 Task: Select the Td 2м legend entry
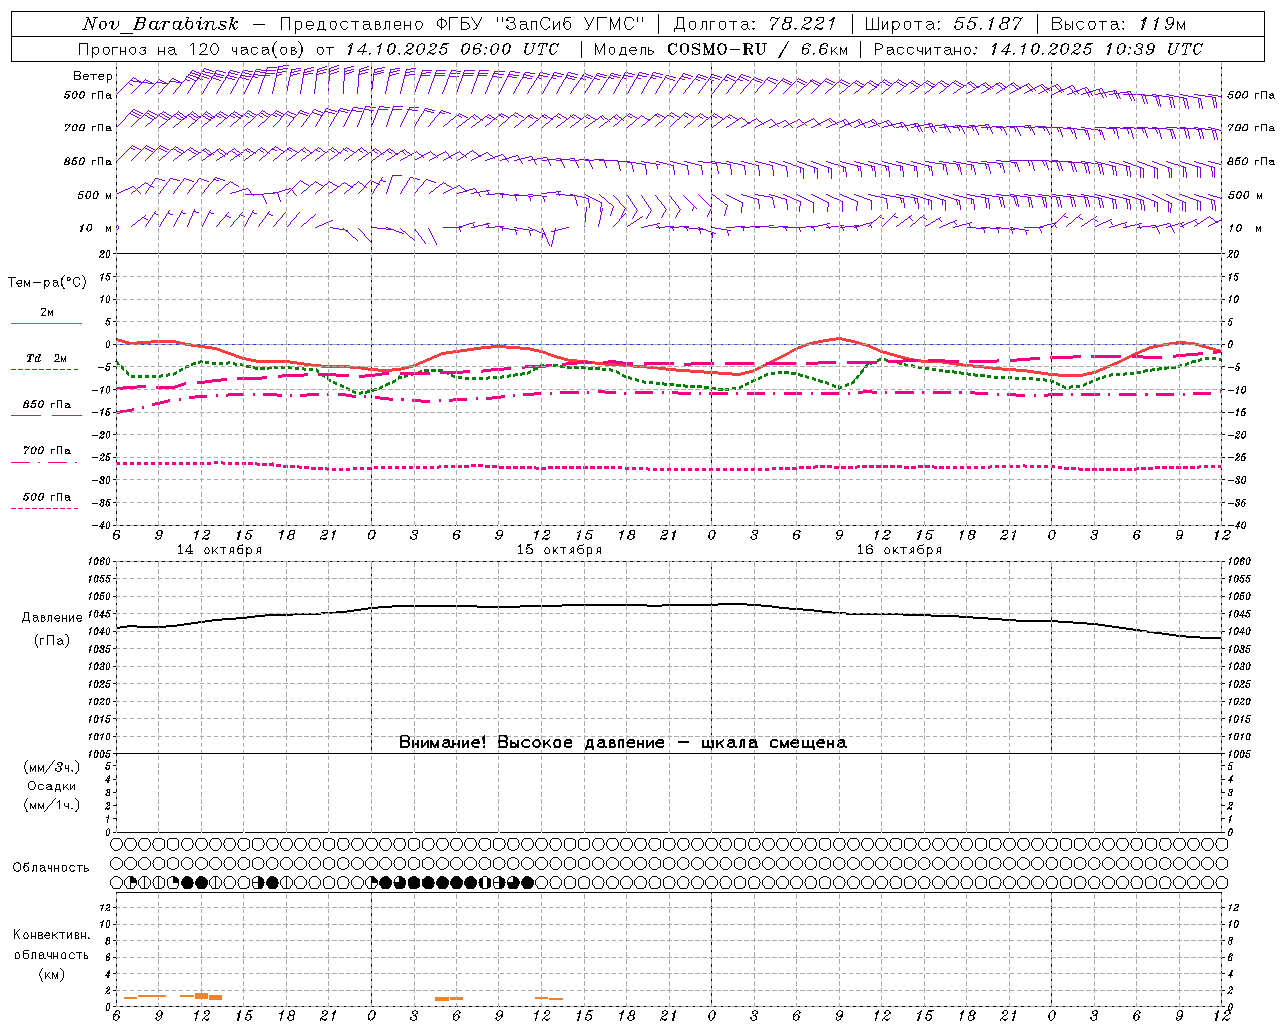pos(46,358)
